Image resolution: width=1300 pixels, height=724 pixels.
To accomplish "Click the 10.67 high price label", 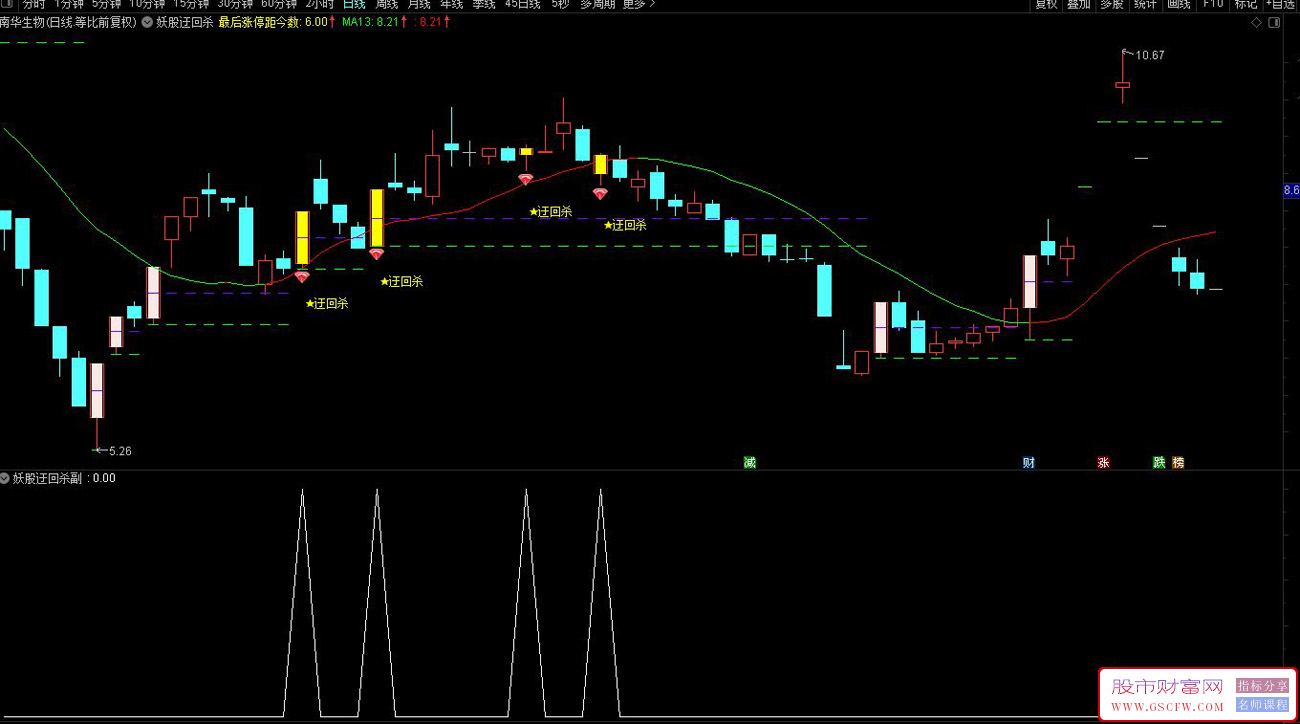I will [1150, 55].
